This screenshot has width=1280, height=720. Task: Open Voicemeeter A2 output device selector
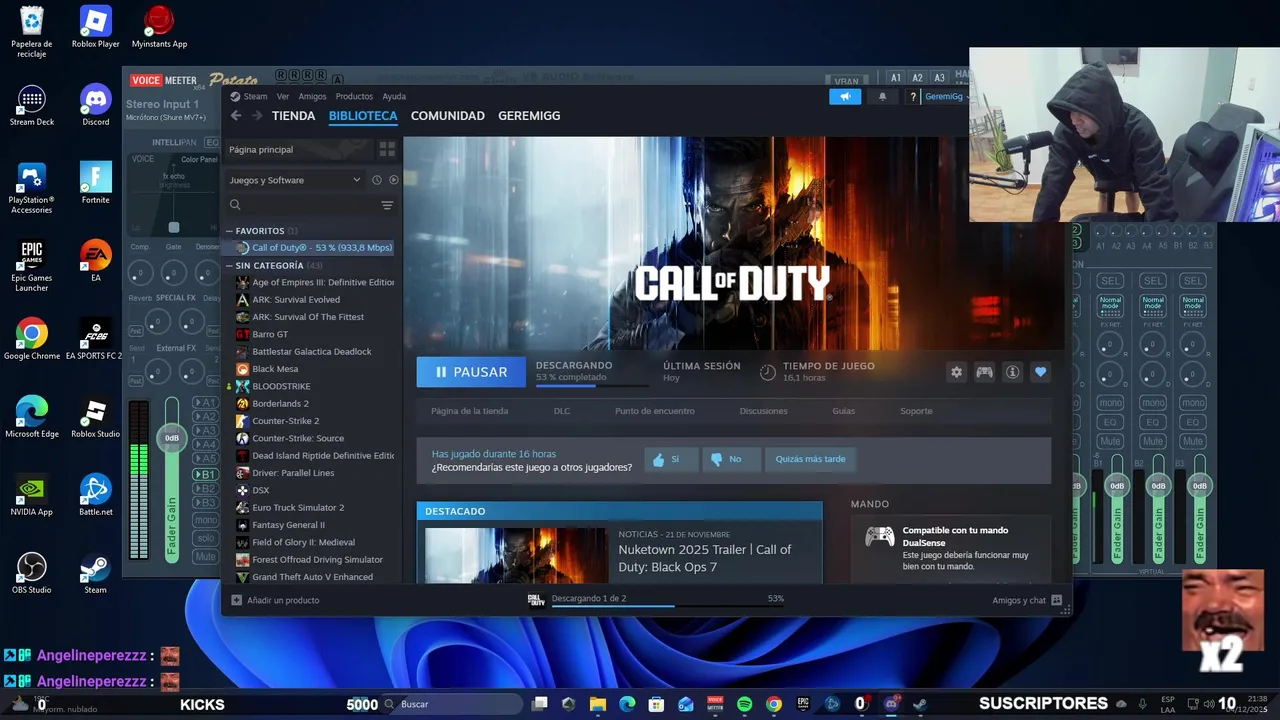point(917,78)
